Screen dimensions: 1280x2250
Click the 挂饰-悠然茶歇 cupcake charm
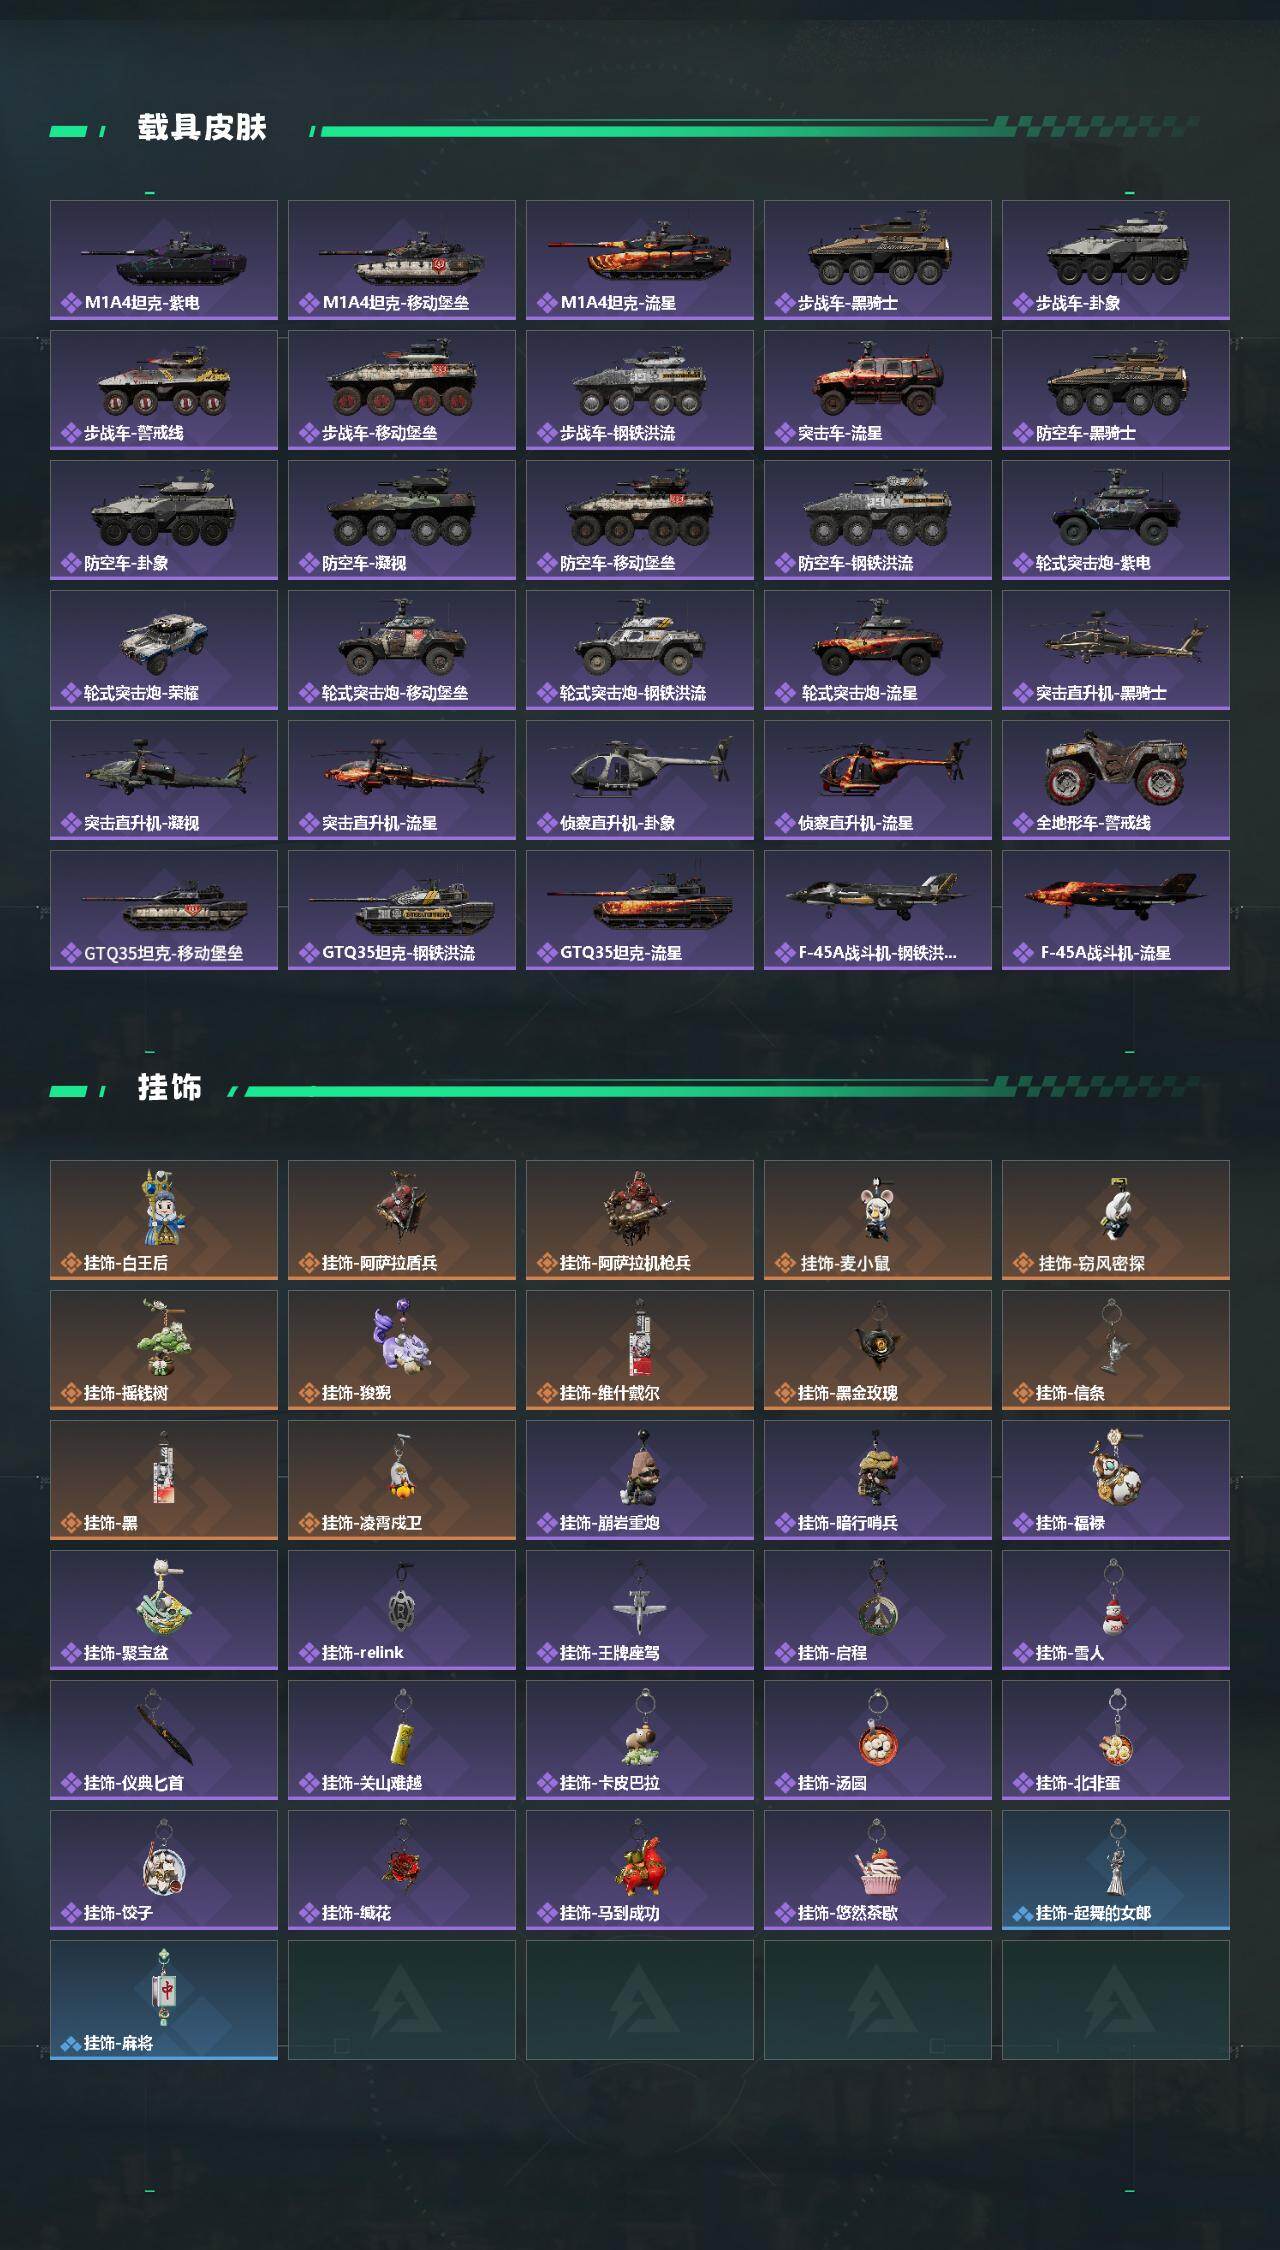[x=878, y=1870]
